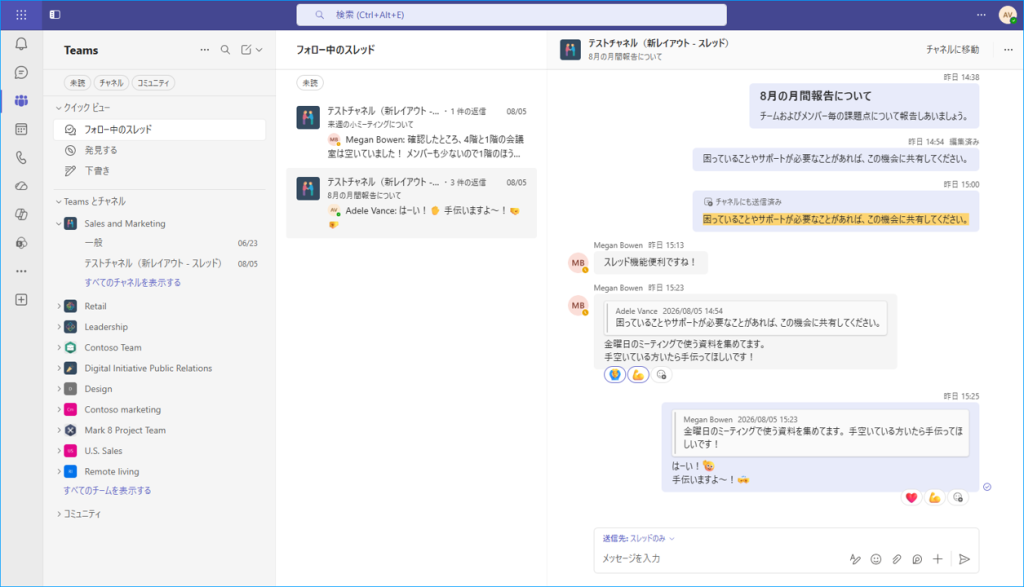Screen dimensions: 1024x587
Task: Toggle コミュニティ filter chip
Action: (x=153, y=83)
